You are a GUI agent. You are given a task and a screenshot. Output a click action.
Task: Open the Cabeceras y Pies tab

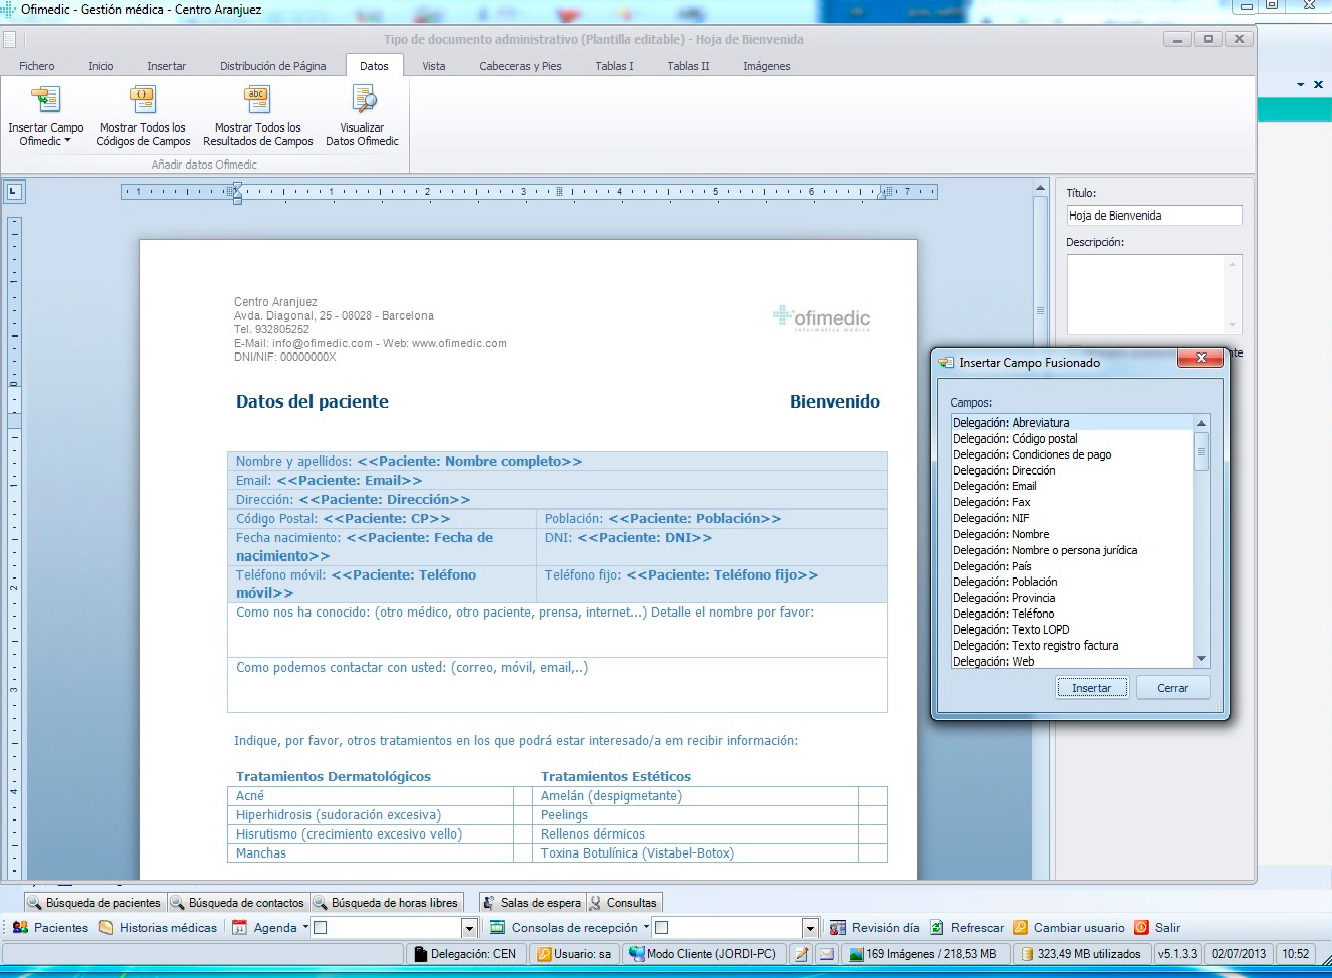tap(520, 66)
